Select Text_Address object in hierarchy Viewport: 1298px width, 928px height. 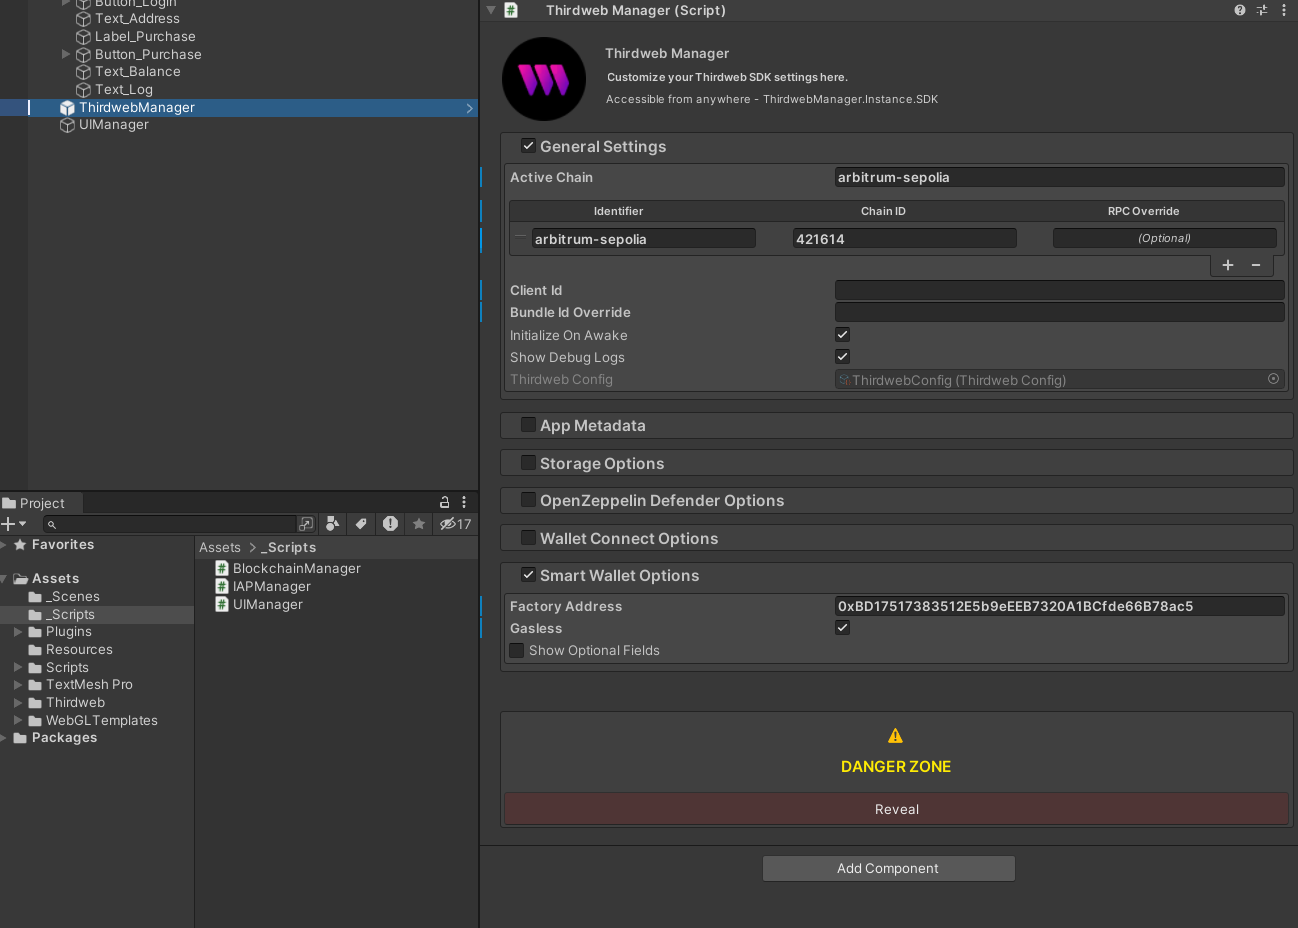(x=128, y=18)
